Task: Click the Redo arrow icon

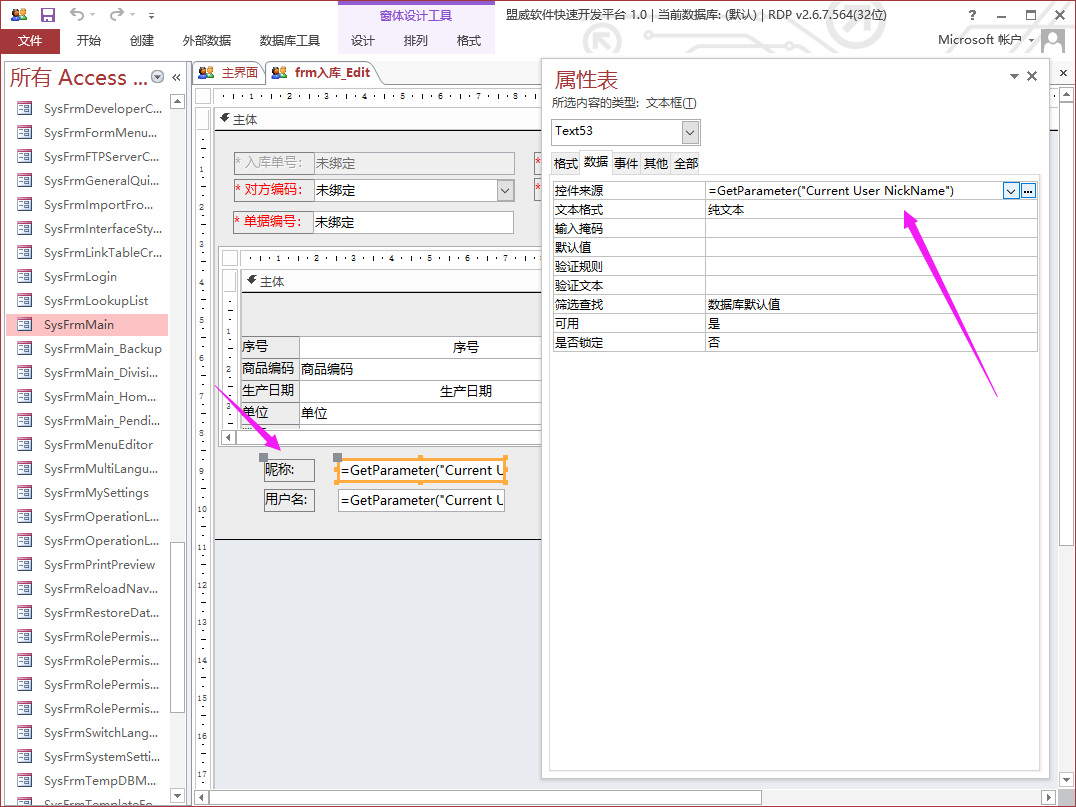Action: [x=116, y=15]
